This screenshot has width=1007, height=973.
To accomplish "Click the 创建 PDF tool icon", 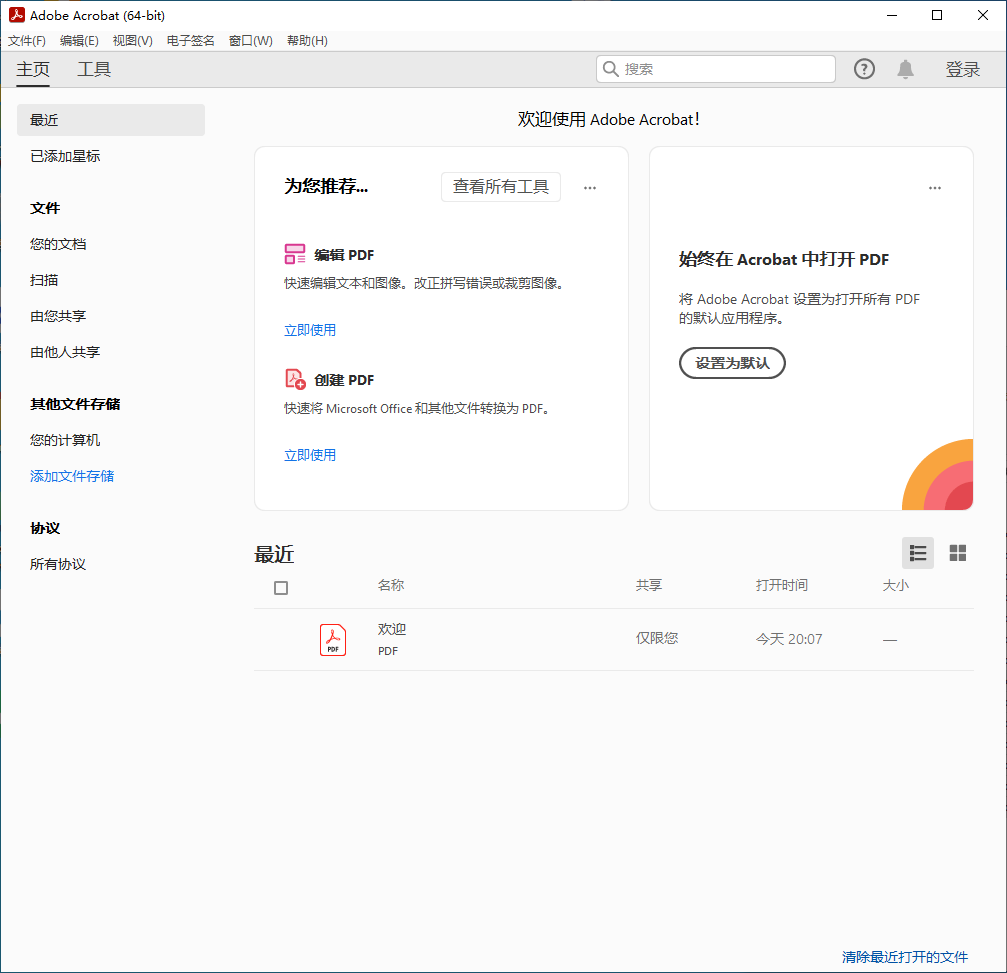I will (294, 379).
